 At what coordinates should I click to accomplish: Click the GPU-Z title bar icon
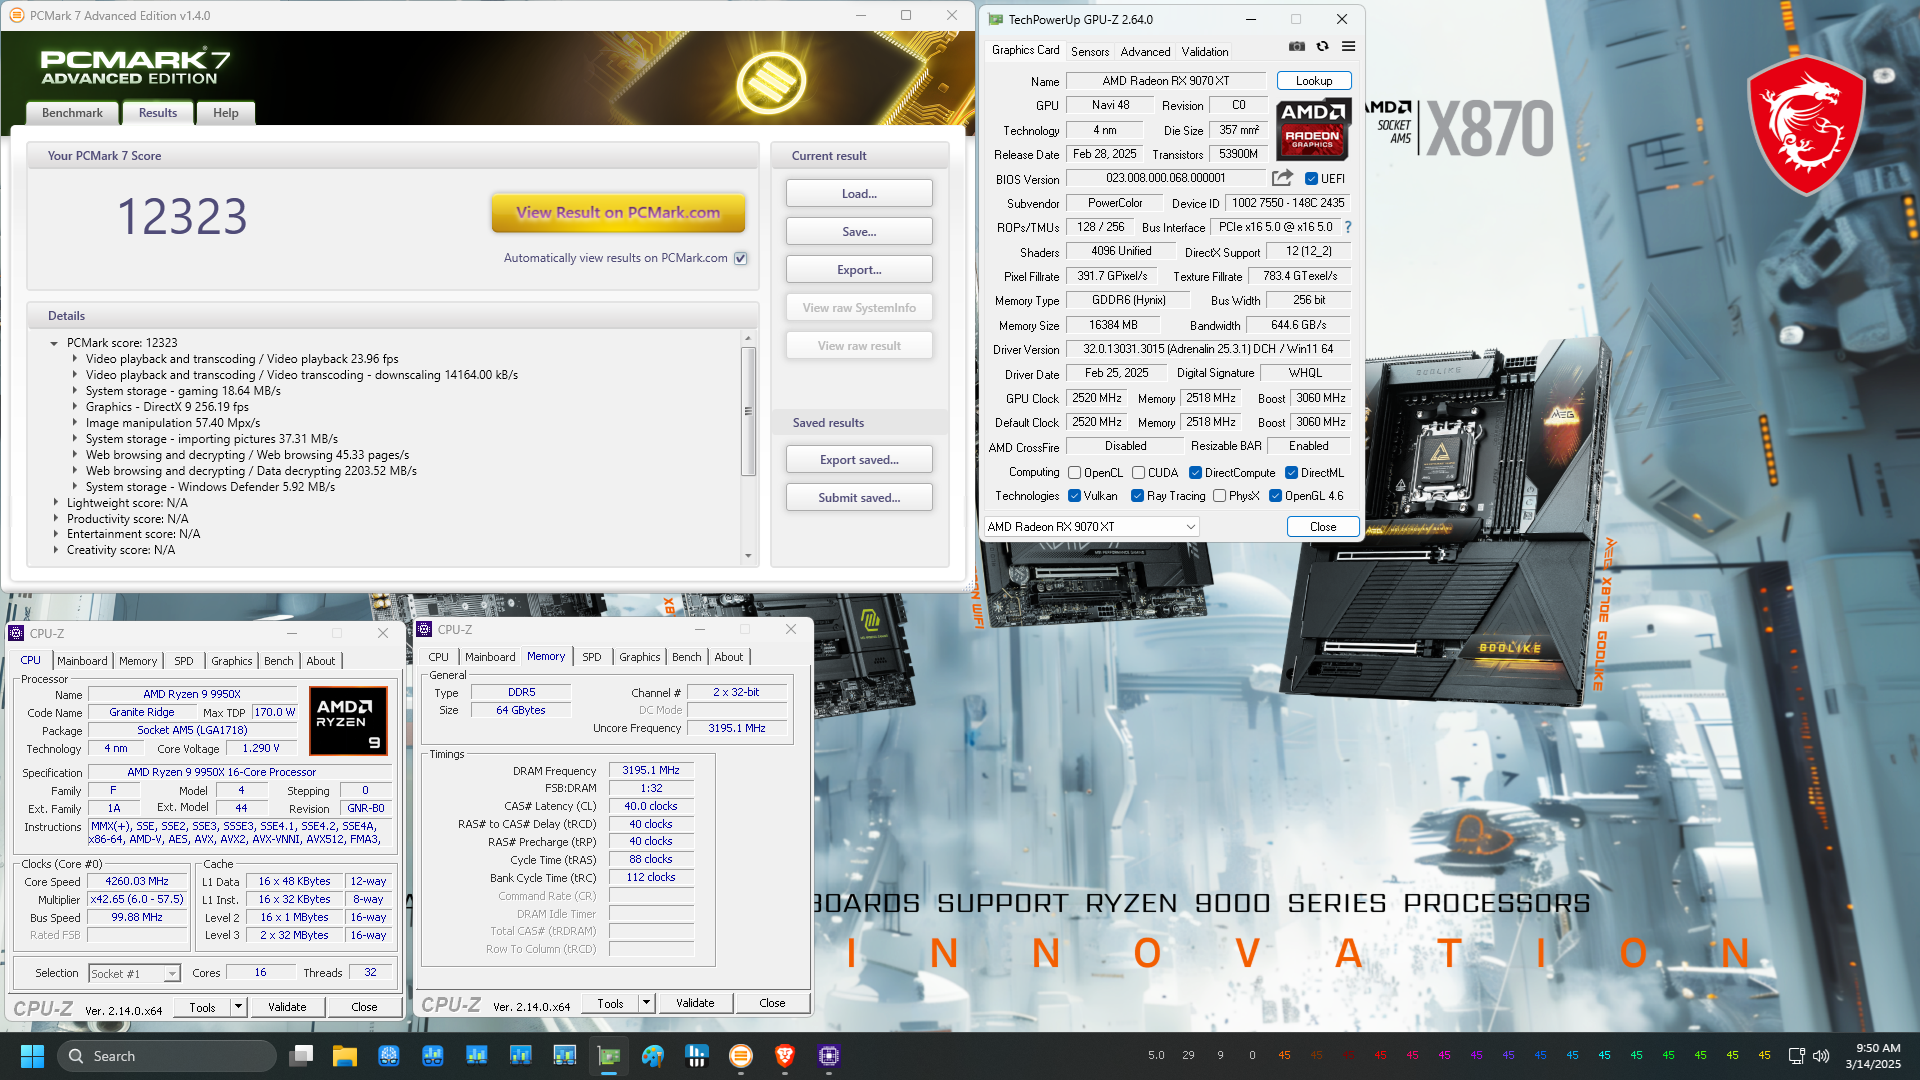(996, 19)
